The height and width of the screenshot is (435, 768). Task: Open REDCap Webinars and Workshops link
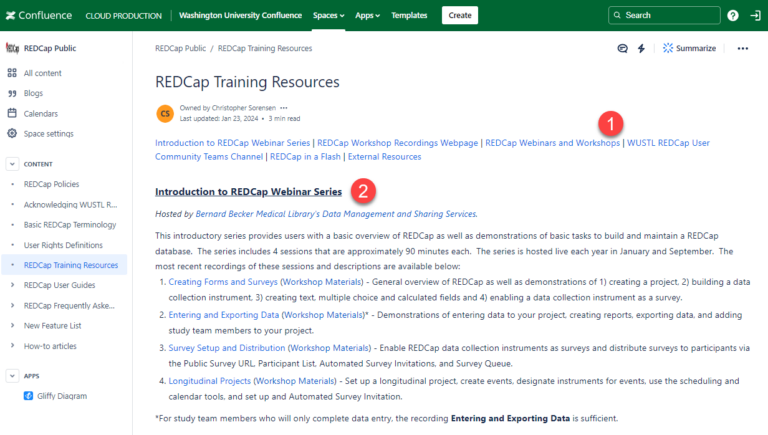coord(552,143)
